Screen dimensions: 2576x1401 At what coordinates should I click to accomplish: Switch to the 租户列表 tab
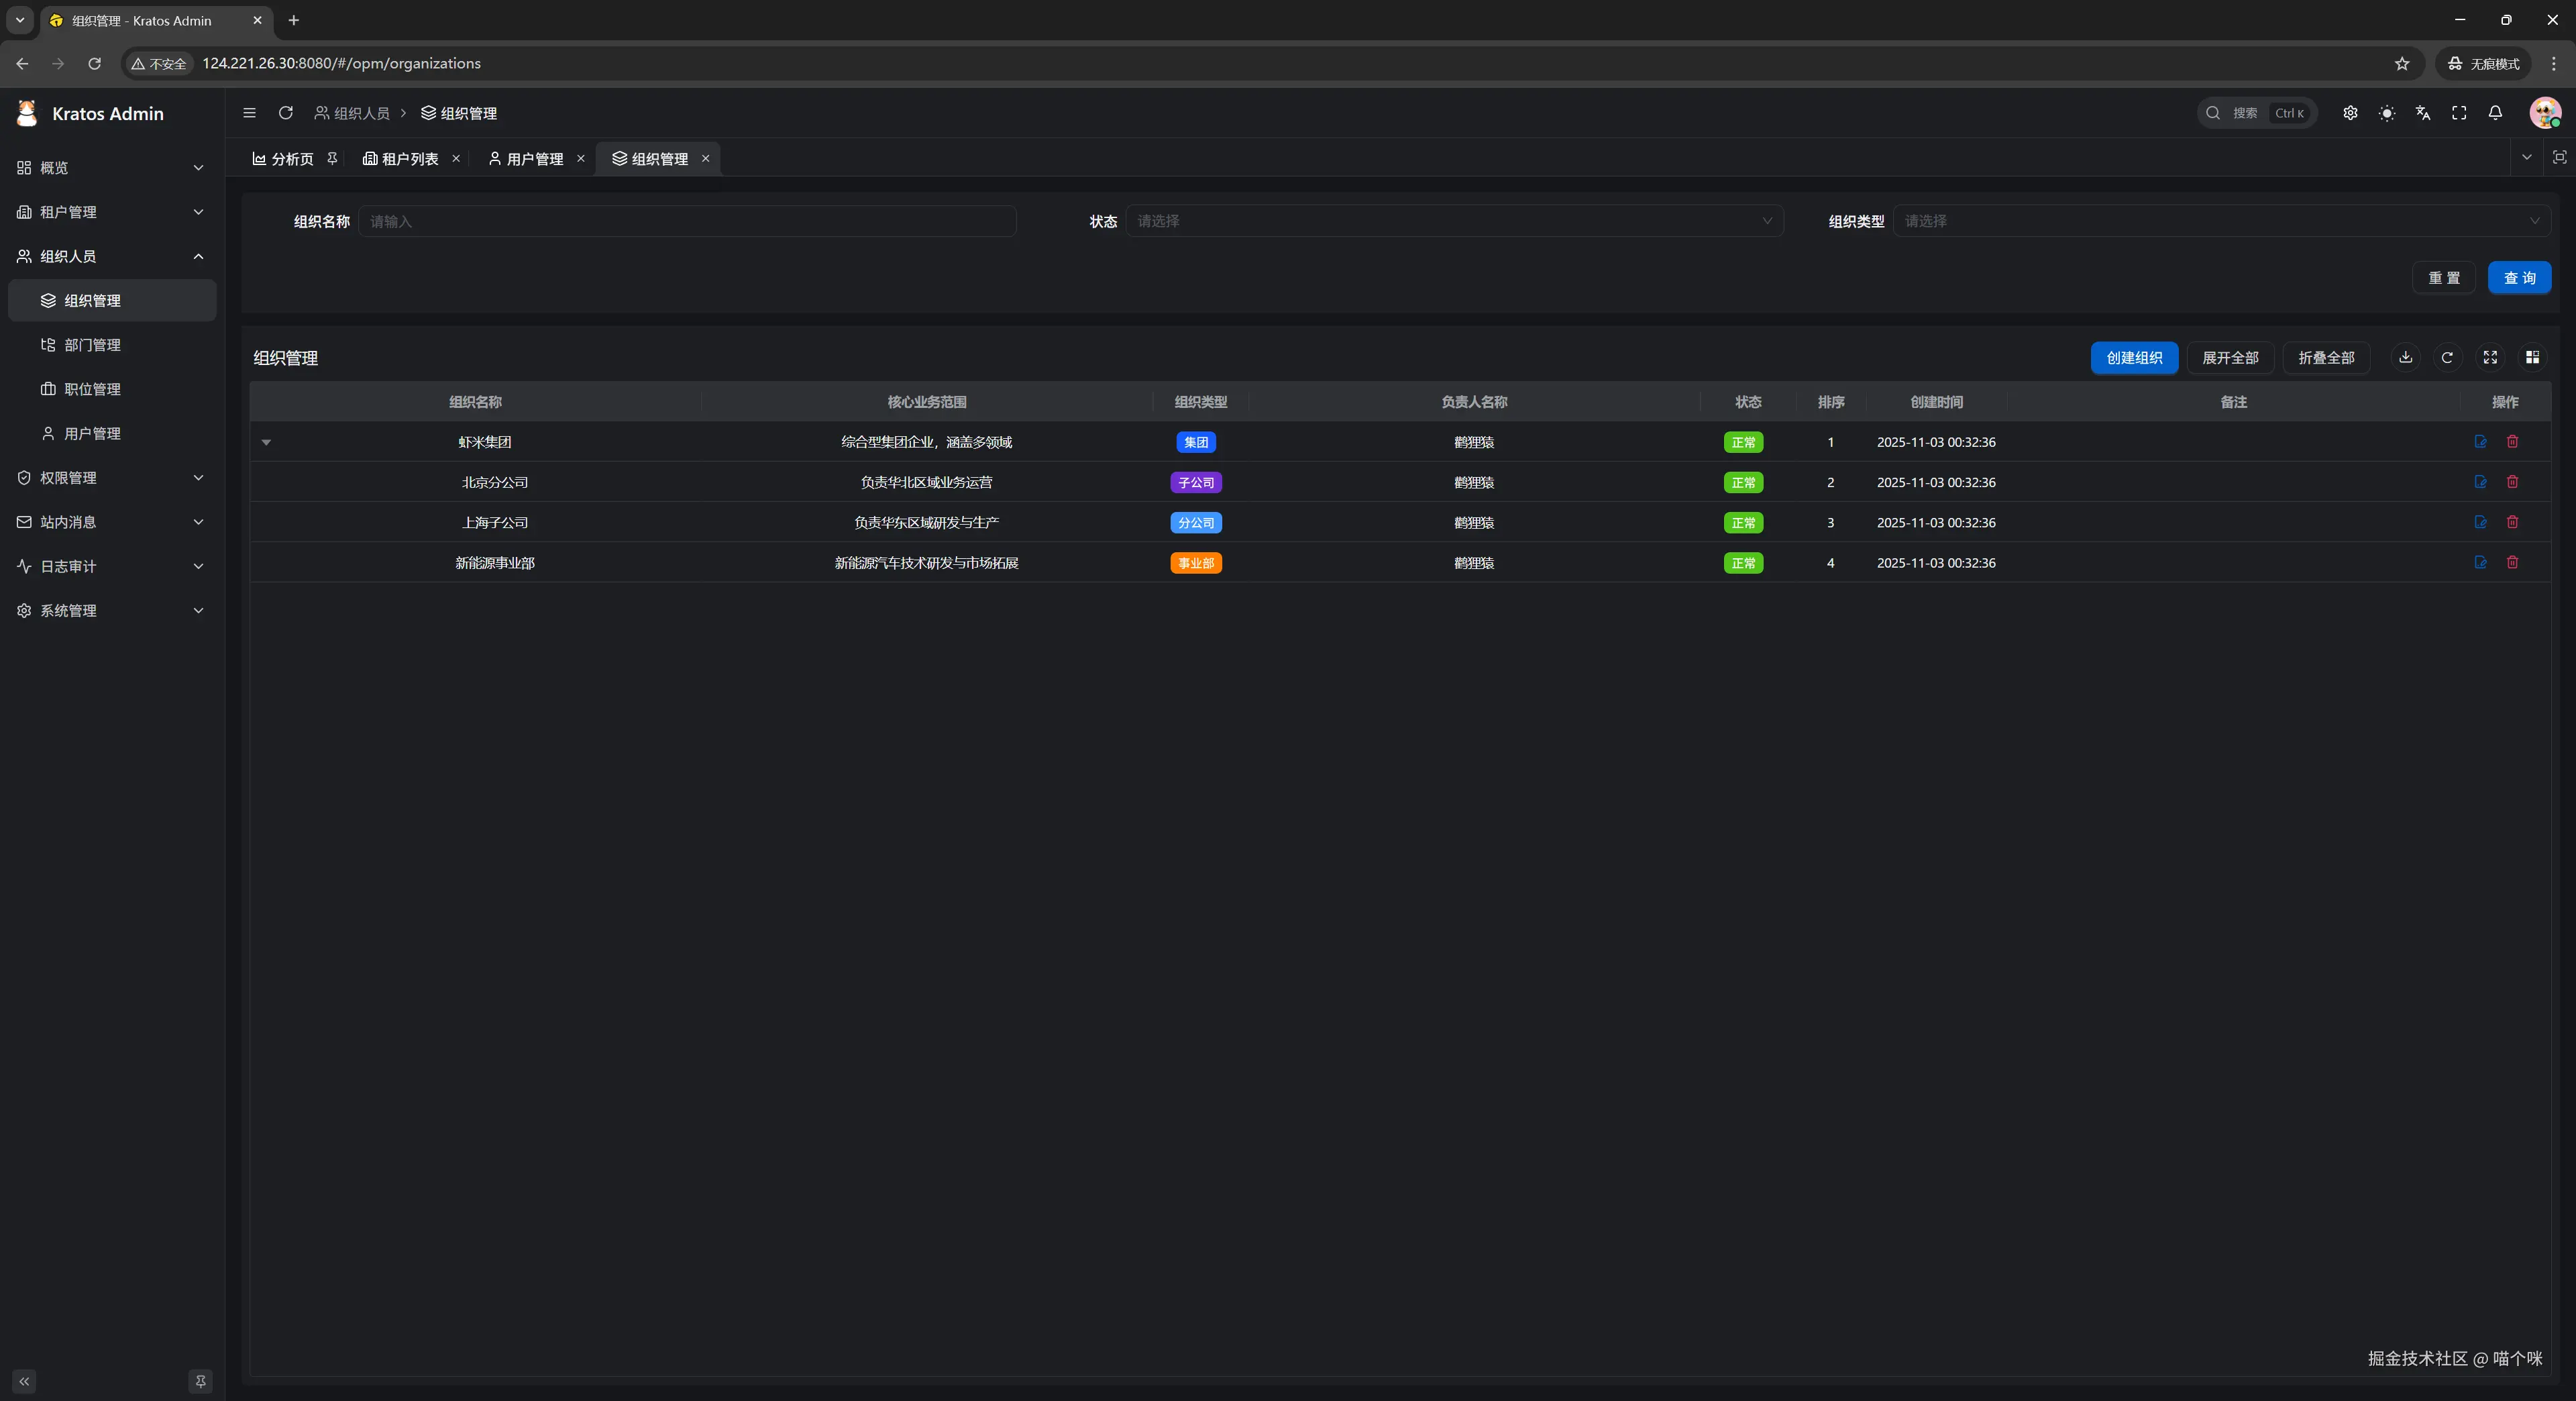pyautogui.click(x=409, y=159)
